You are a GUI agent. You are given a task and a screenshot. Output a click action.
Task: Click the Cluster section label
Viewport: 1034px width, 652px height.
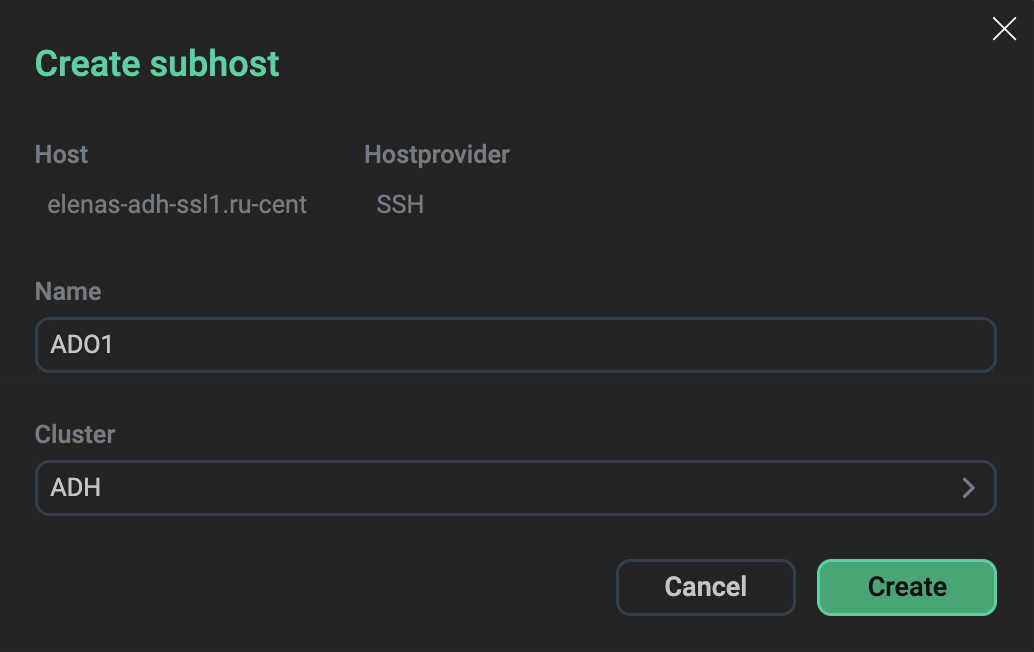74,435
